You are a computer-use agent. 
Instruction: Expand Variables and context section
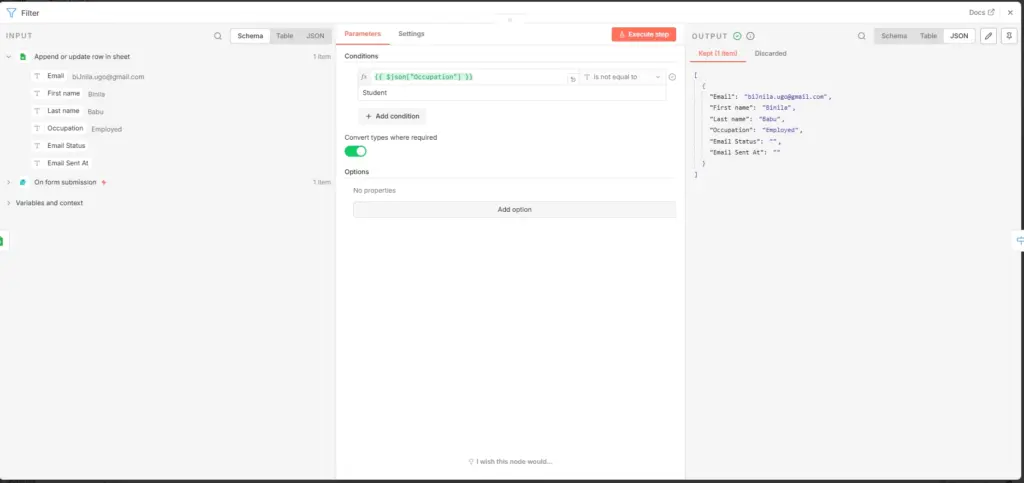[9, 203]
